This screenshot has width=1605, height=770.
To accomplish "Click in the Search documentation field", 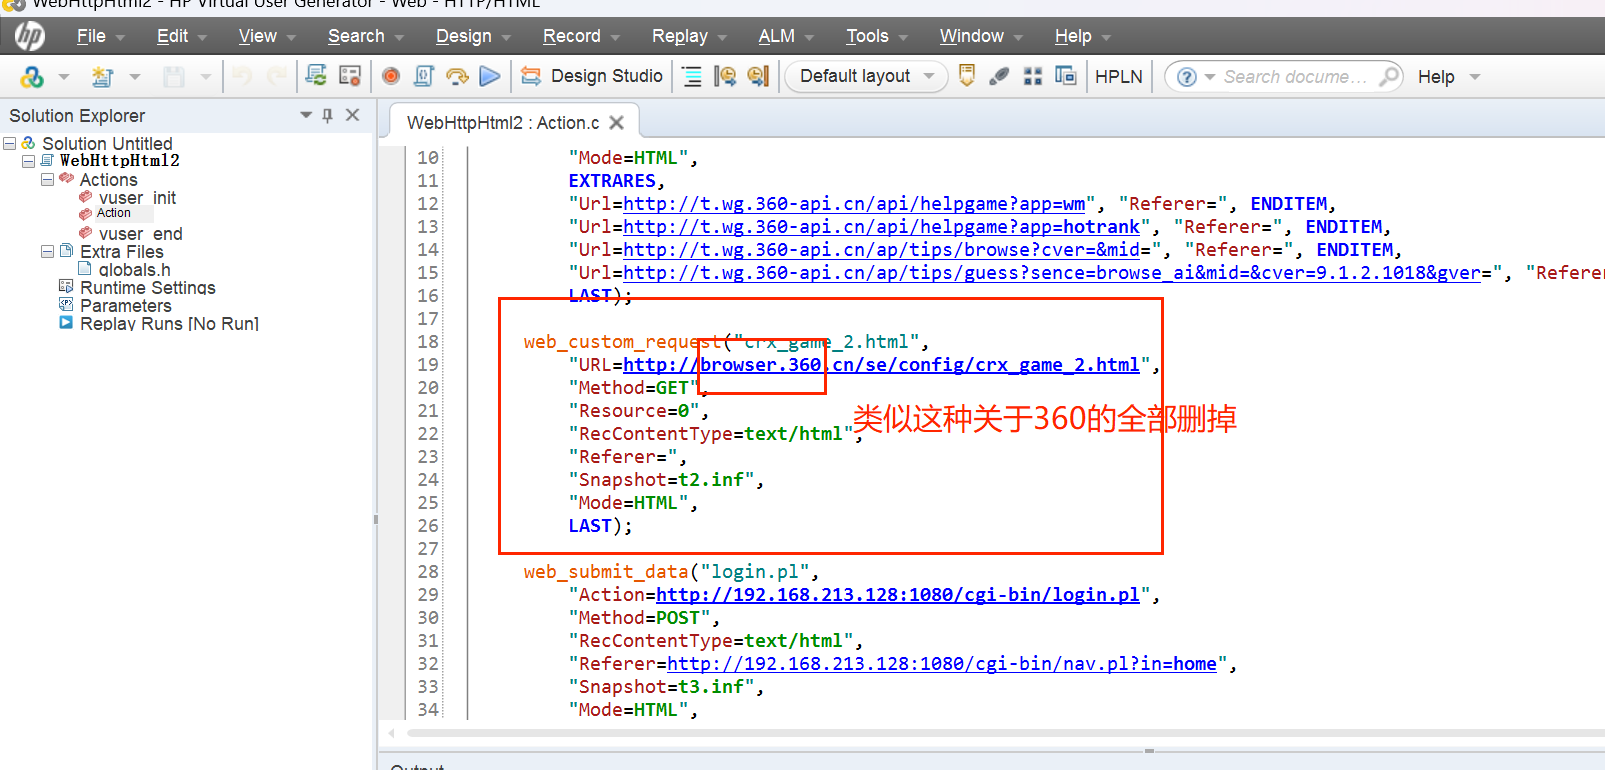I will 1296,77.
